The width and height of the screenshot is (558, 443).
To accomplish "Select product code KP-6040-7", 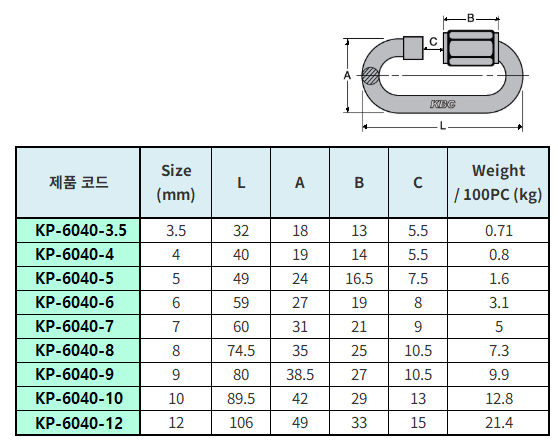I will [x=74, y=326].
